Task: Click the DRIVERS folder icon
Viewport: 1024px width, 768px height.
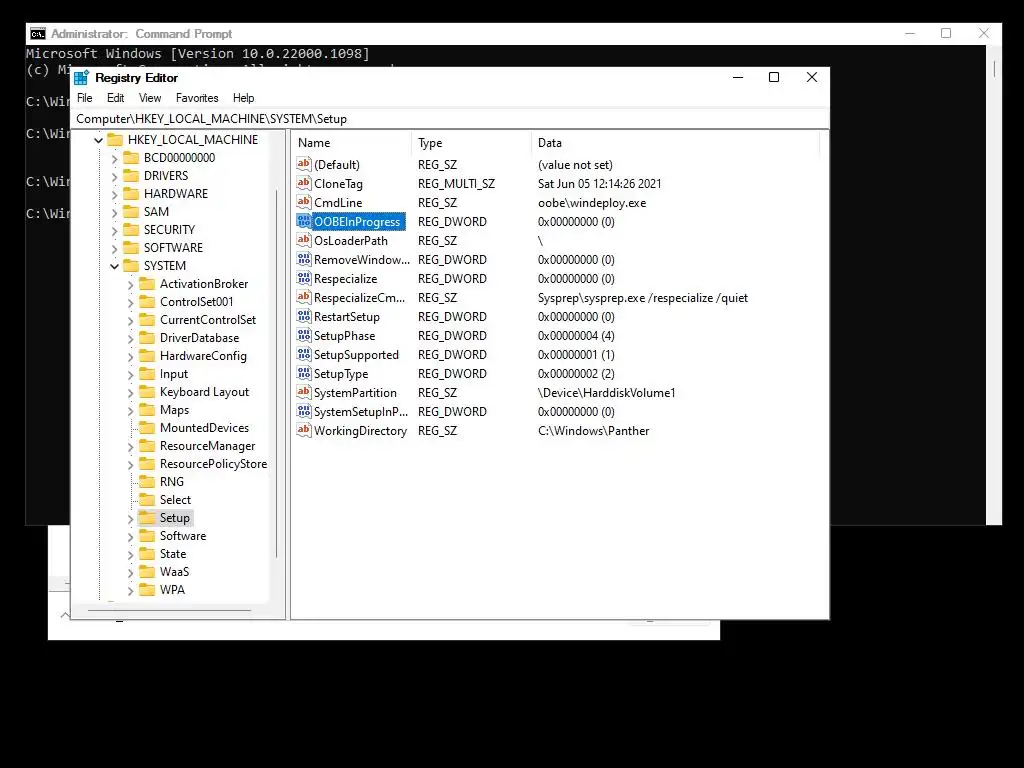Action: click(x=131, y=176)
